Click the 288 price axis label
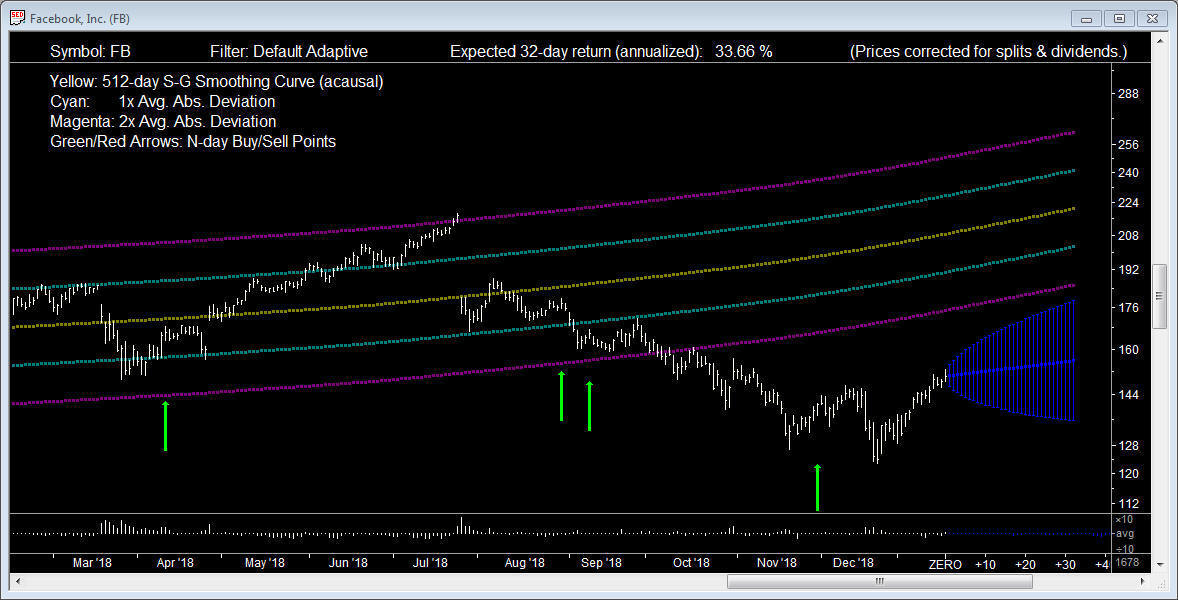The height and width of the screenshot is (600, 1178). pyautogui.click(x=1128, y=95)
